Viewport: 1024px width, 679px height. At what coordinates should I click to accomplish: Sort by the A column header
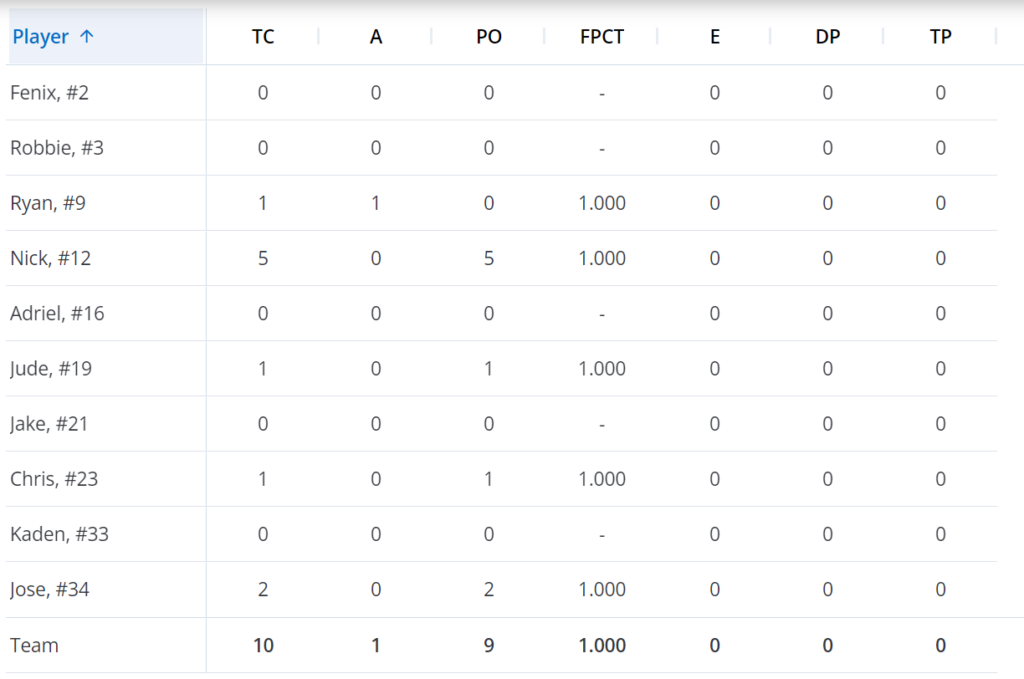pyautogui.click(x=376, y=37)
